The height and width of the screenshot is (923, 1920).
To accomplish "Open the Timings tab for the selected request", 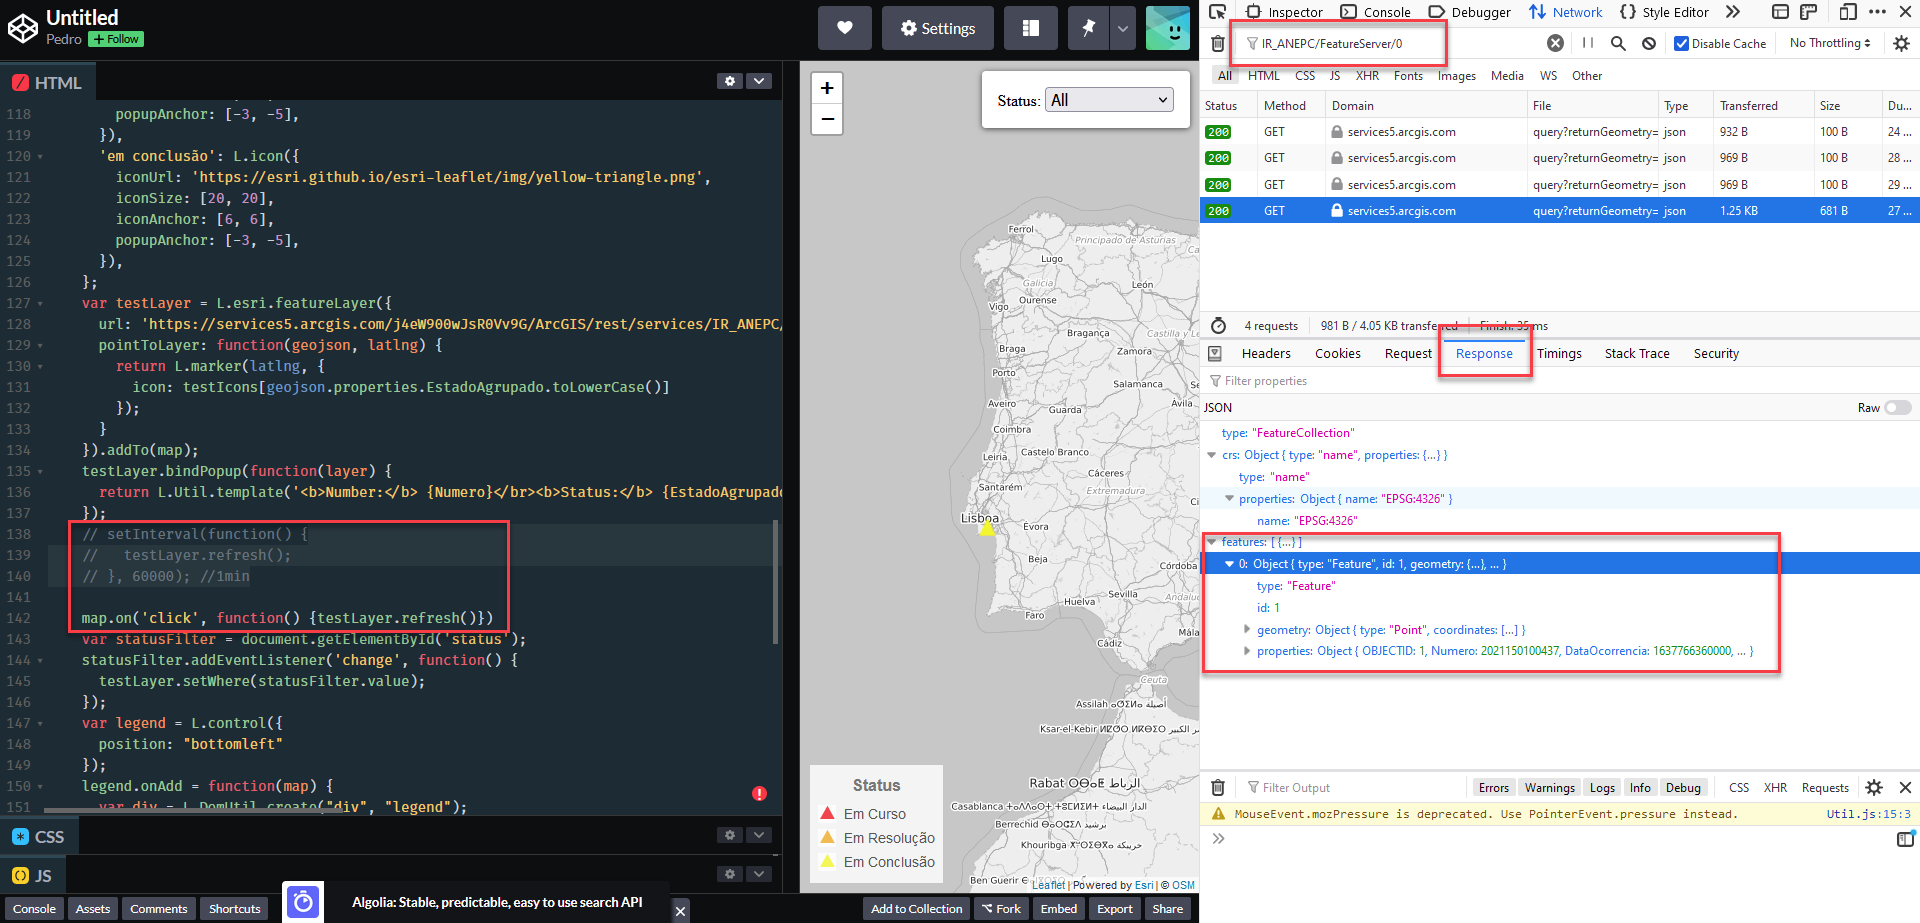I will pos(1560,353).
